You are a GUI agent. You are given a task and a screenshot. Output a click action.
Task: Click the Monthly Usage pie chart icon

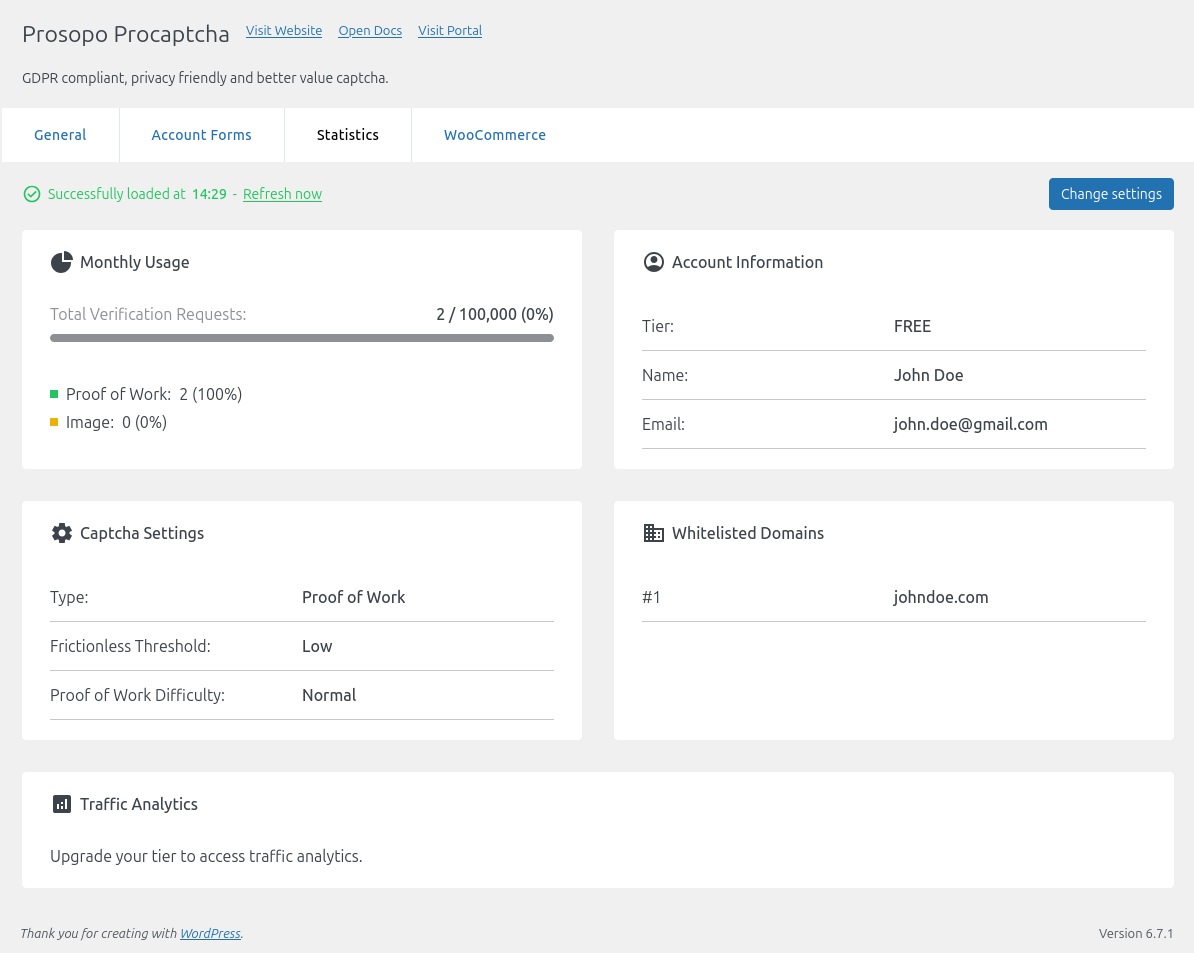tap(61, 262)
